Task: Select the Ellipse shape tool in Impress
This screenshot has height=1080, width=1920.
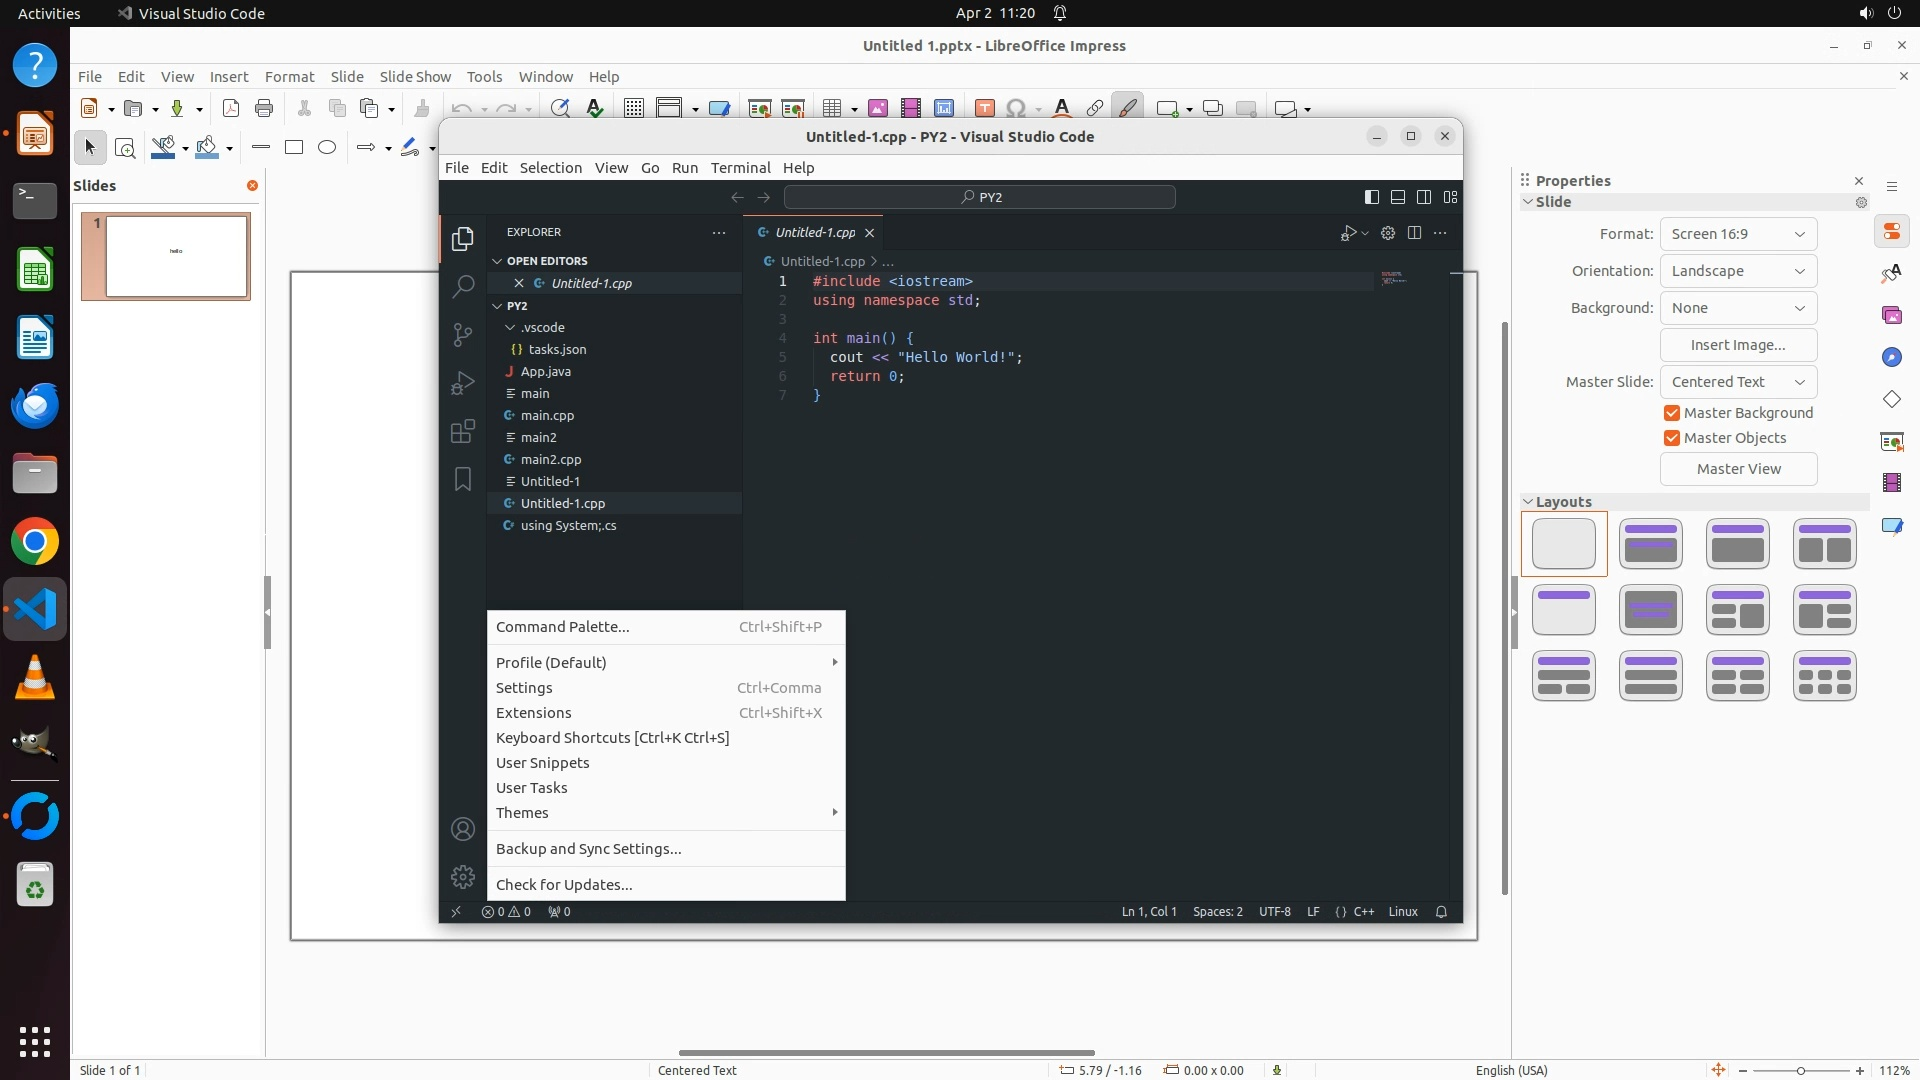Action: pos(327,148)
